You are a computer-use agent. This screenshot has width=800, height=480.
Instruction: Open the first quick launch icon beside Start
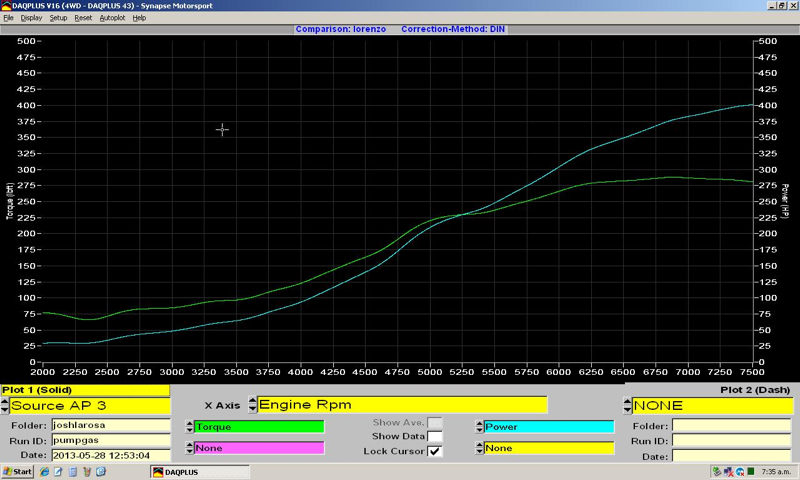click(x=46, y=471)
